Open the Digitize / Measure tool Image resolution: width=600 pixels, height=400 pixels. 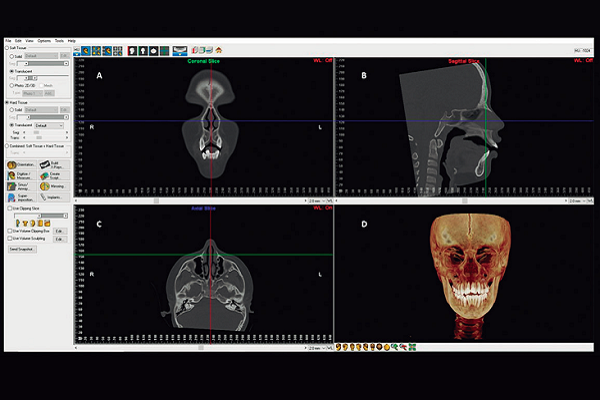coord(21,176)
